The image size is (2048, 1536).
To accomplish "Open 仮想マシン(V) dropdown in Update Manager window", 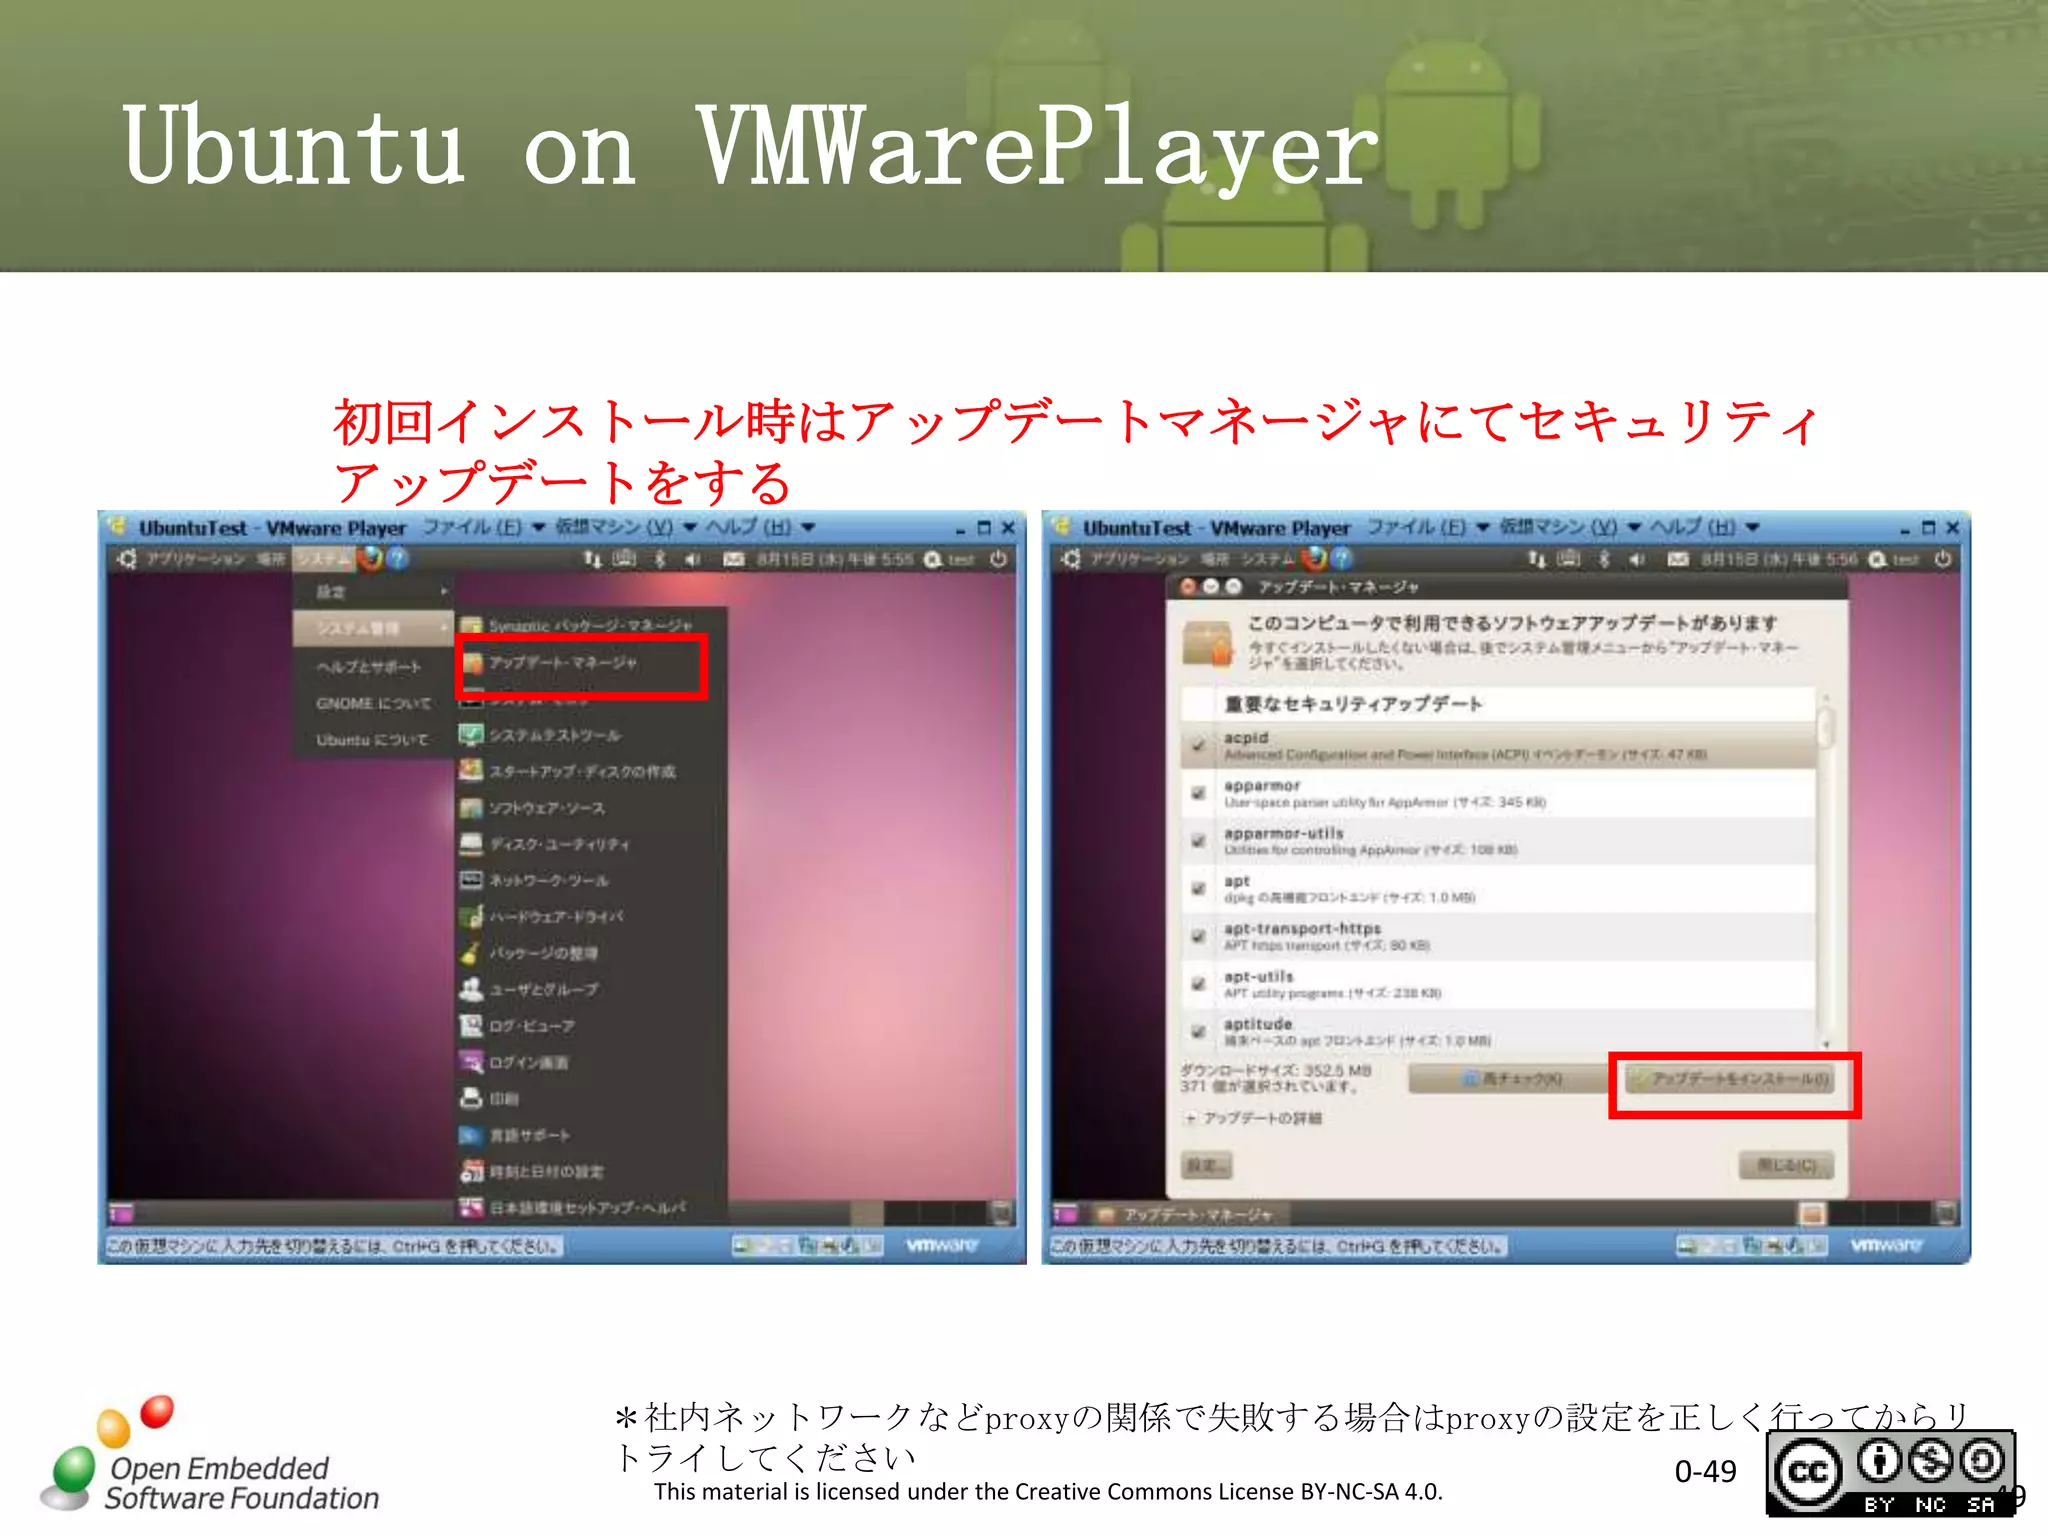I will 1570,527.
